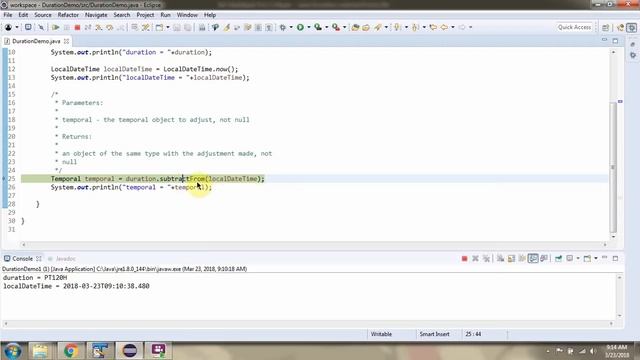Click the editor vertical scrollbar thumb

point(613,167)
